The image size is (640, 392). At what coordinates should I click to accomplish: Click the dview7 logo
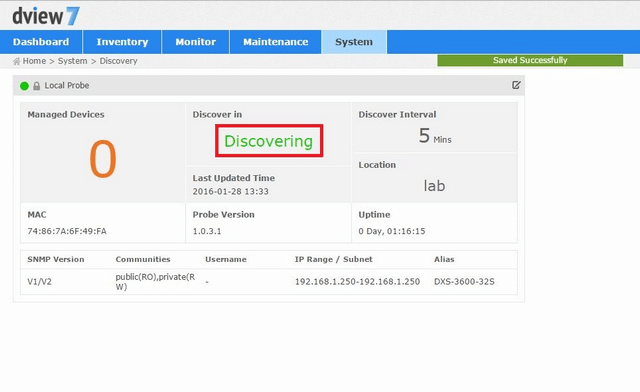[46, 16]
